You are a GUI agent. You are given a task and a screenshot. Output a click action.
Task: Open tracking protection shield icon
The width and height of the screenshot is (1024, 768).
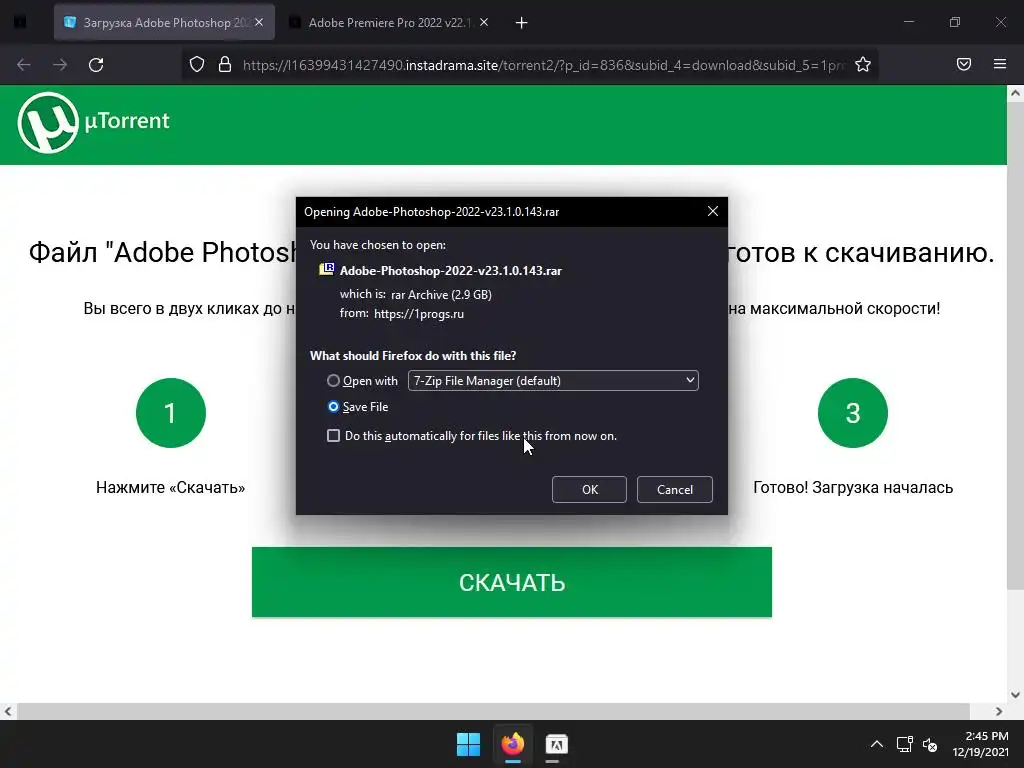(197, 65)
